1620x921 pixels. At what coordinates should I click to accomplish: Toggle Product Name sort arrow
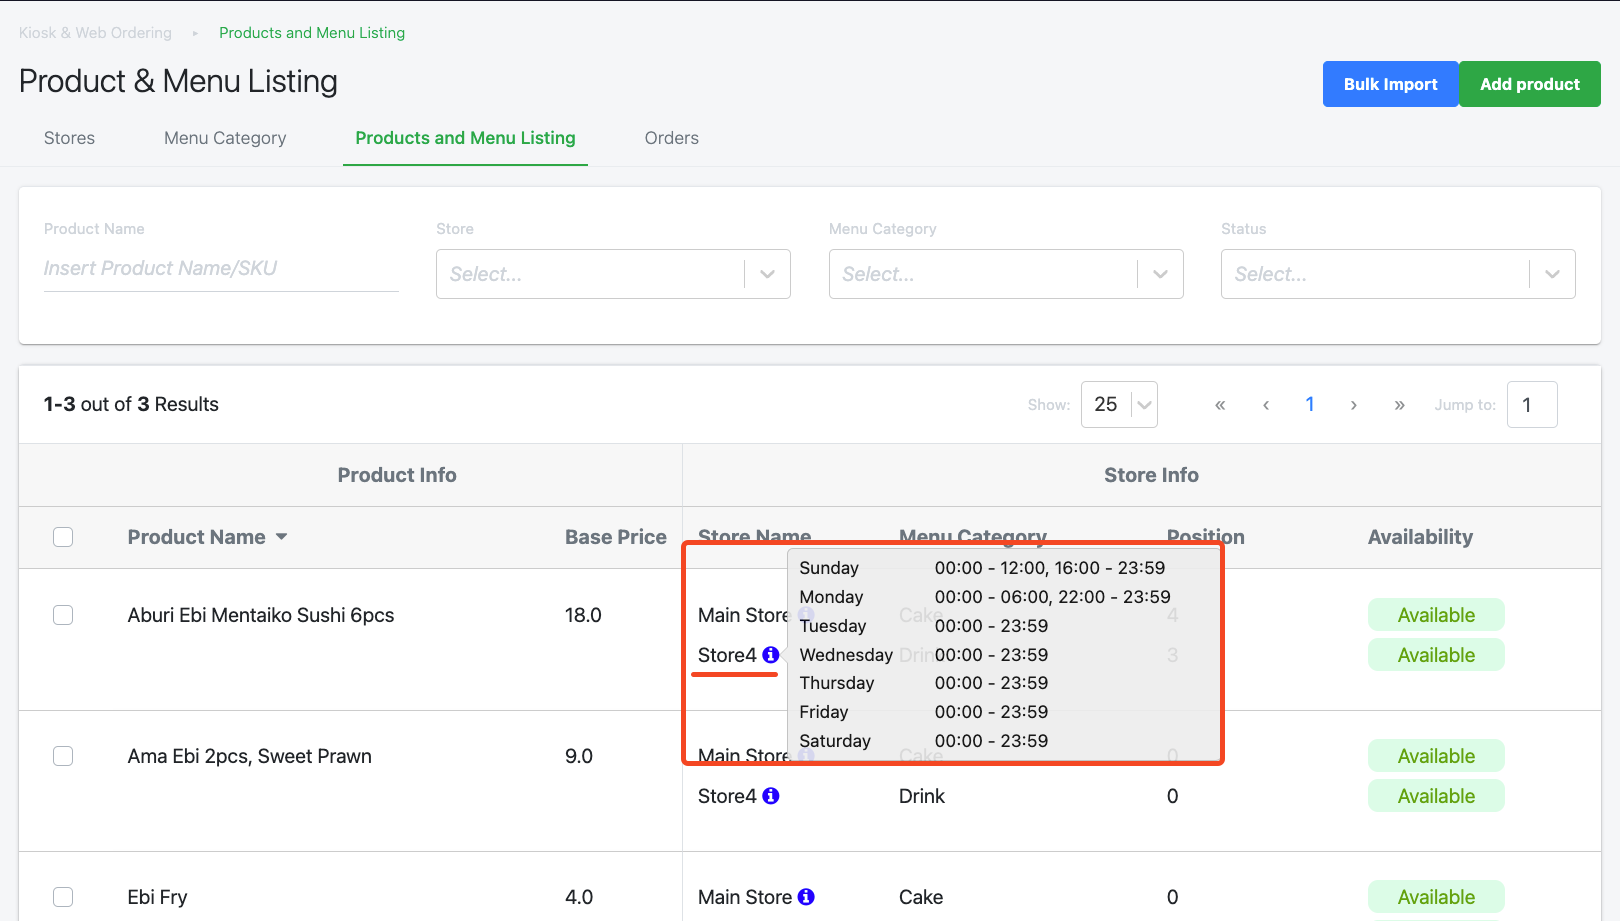[x=282, y=537]
